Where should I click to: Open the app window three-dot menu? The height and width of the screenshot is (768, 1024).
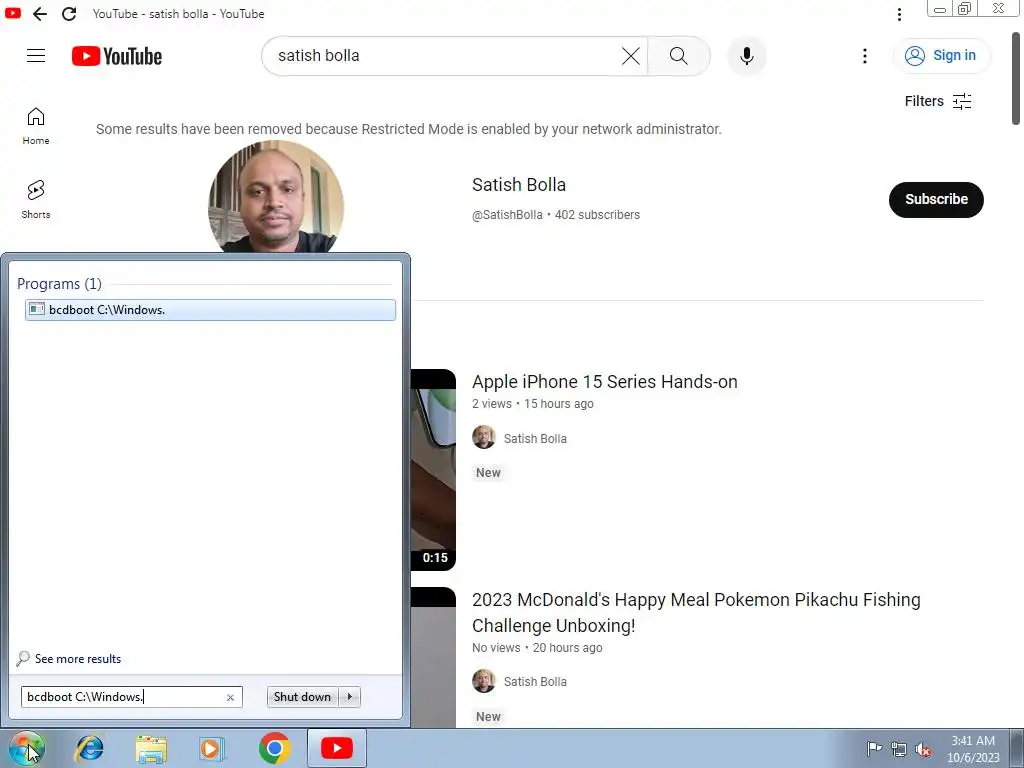click(899, 14)
